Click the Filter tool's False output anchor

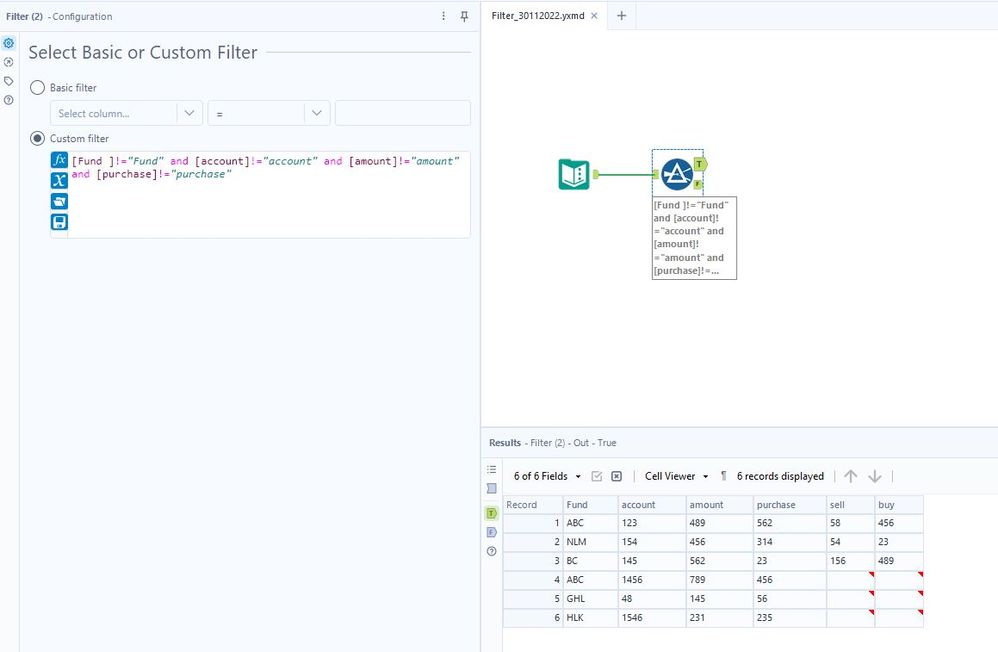pyautogui.click(x=698, y=185)
